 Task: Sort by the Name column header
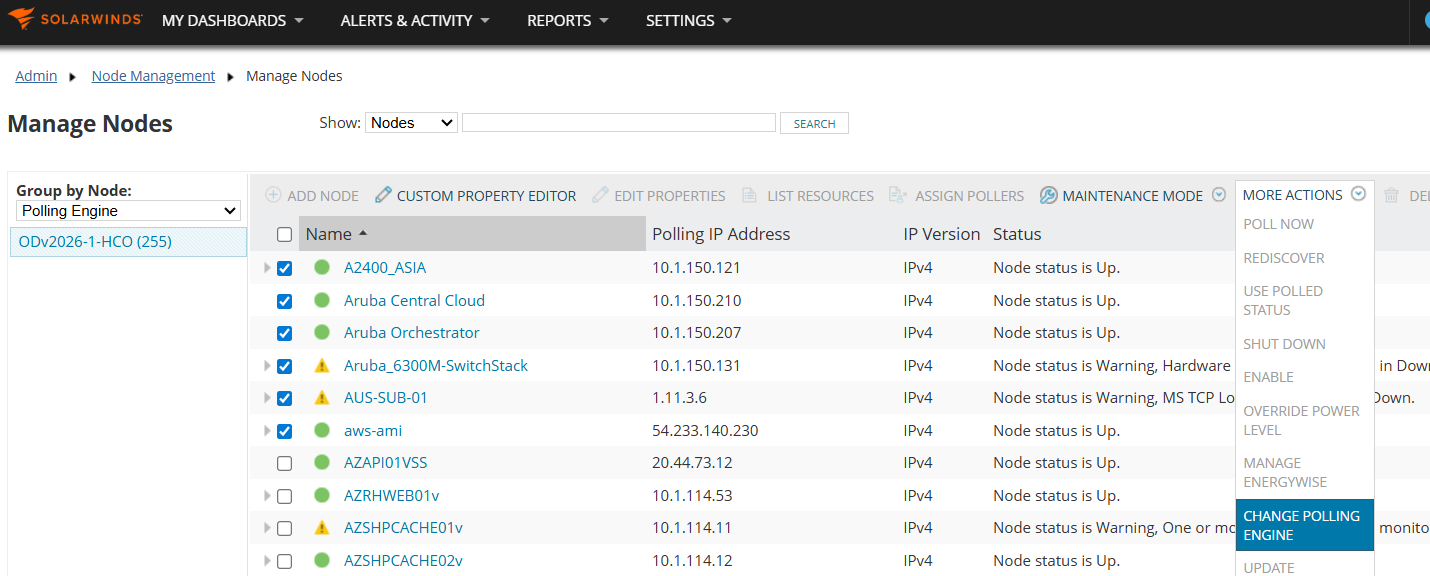tap(472, 234)
